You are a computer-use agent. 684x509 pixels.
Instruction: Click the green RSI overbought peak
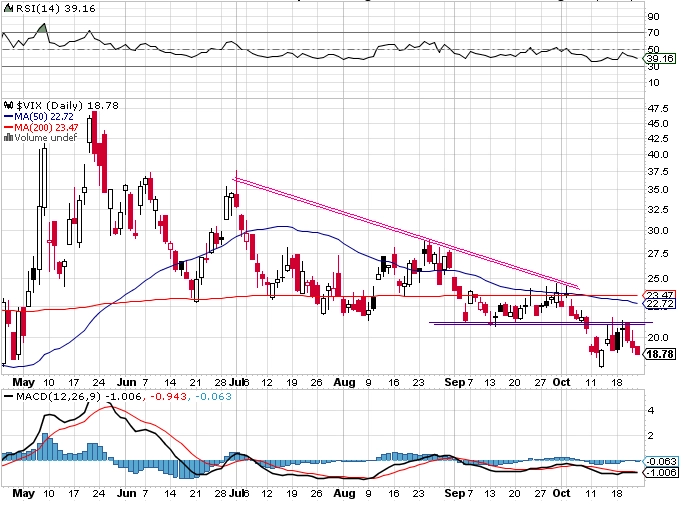42,27
